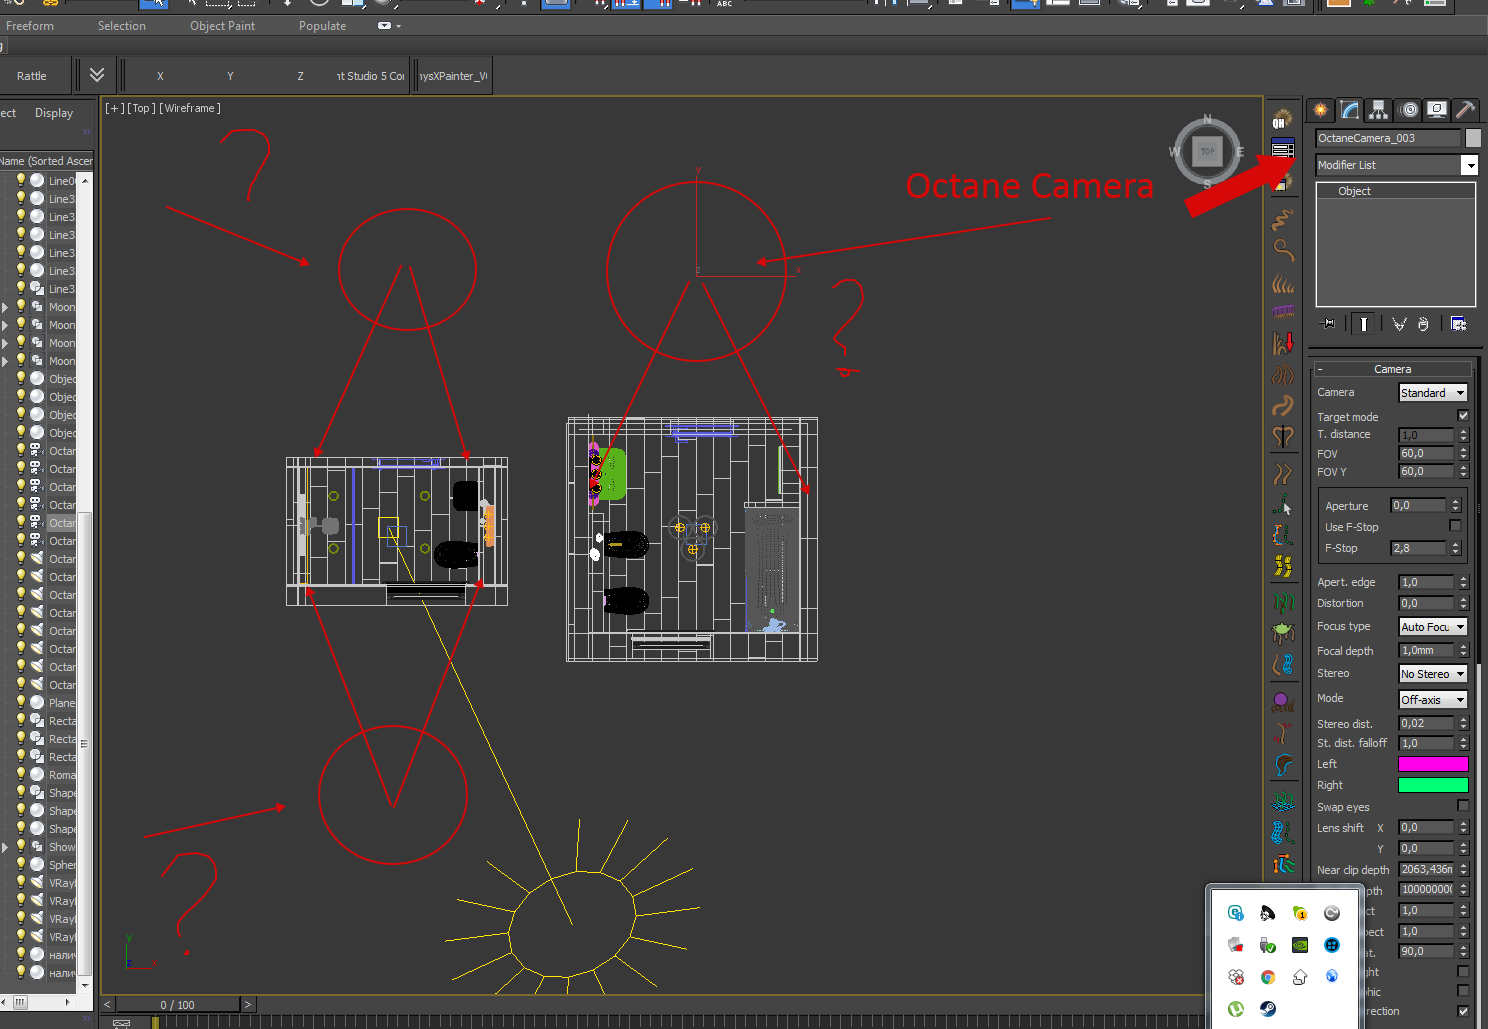Click the Top ViewCube face

[x=1207, y=152]
